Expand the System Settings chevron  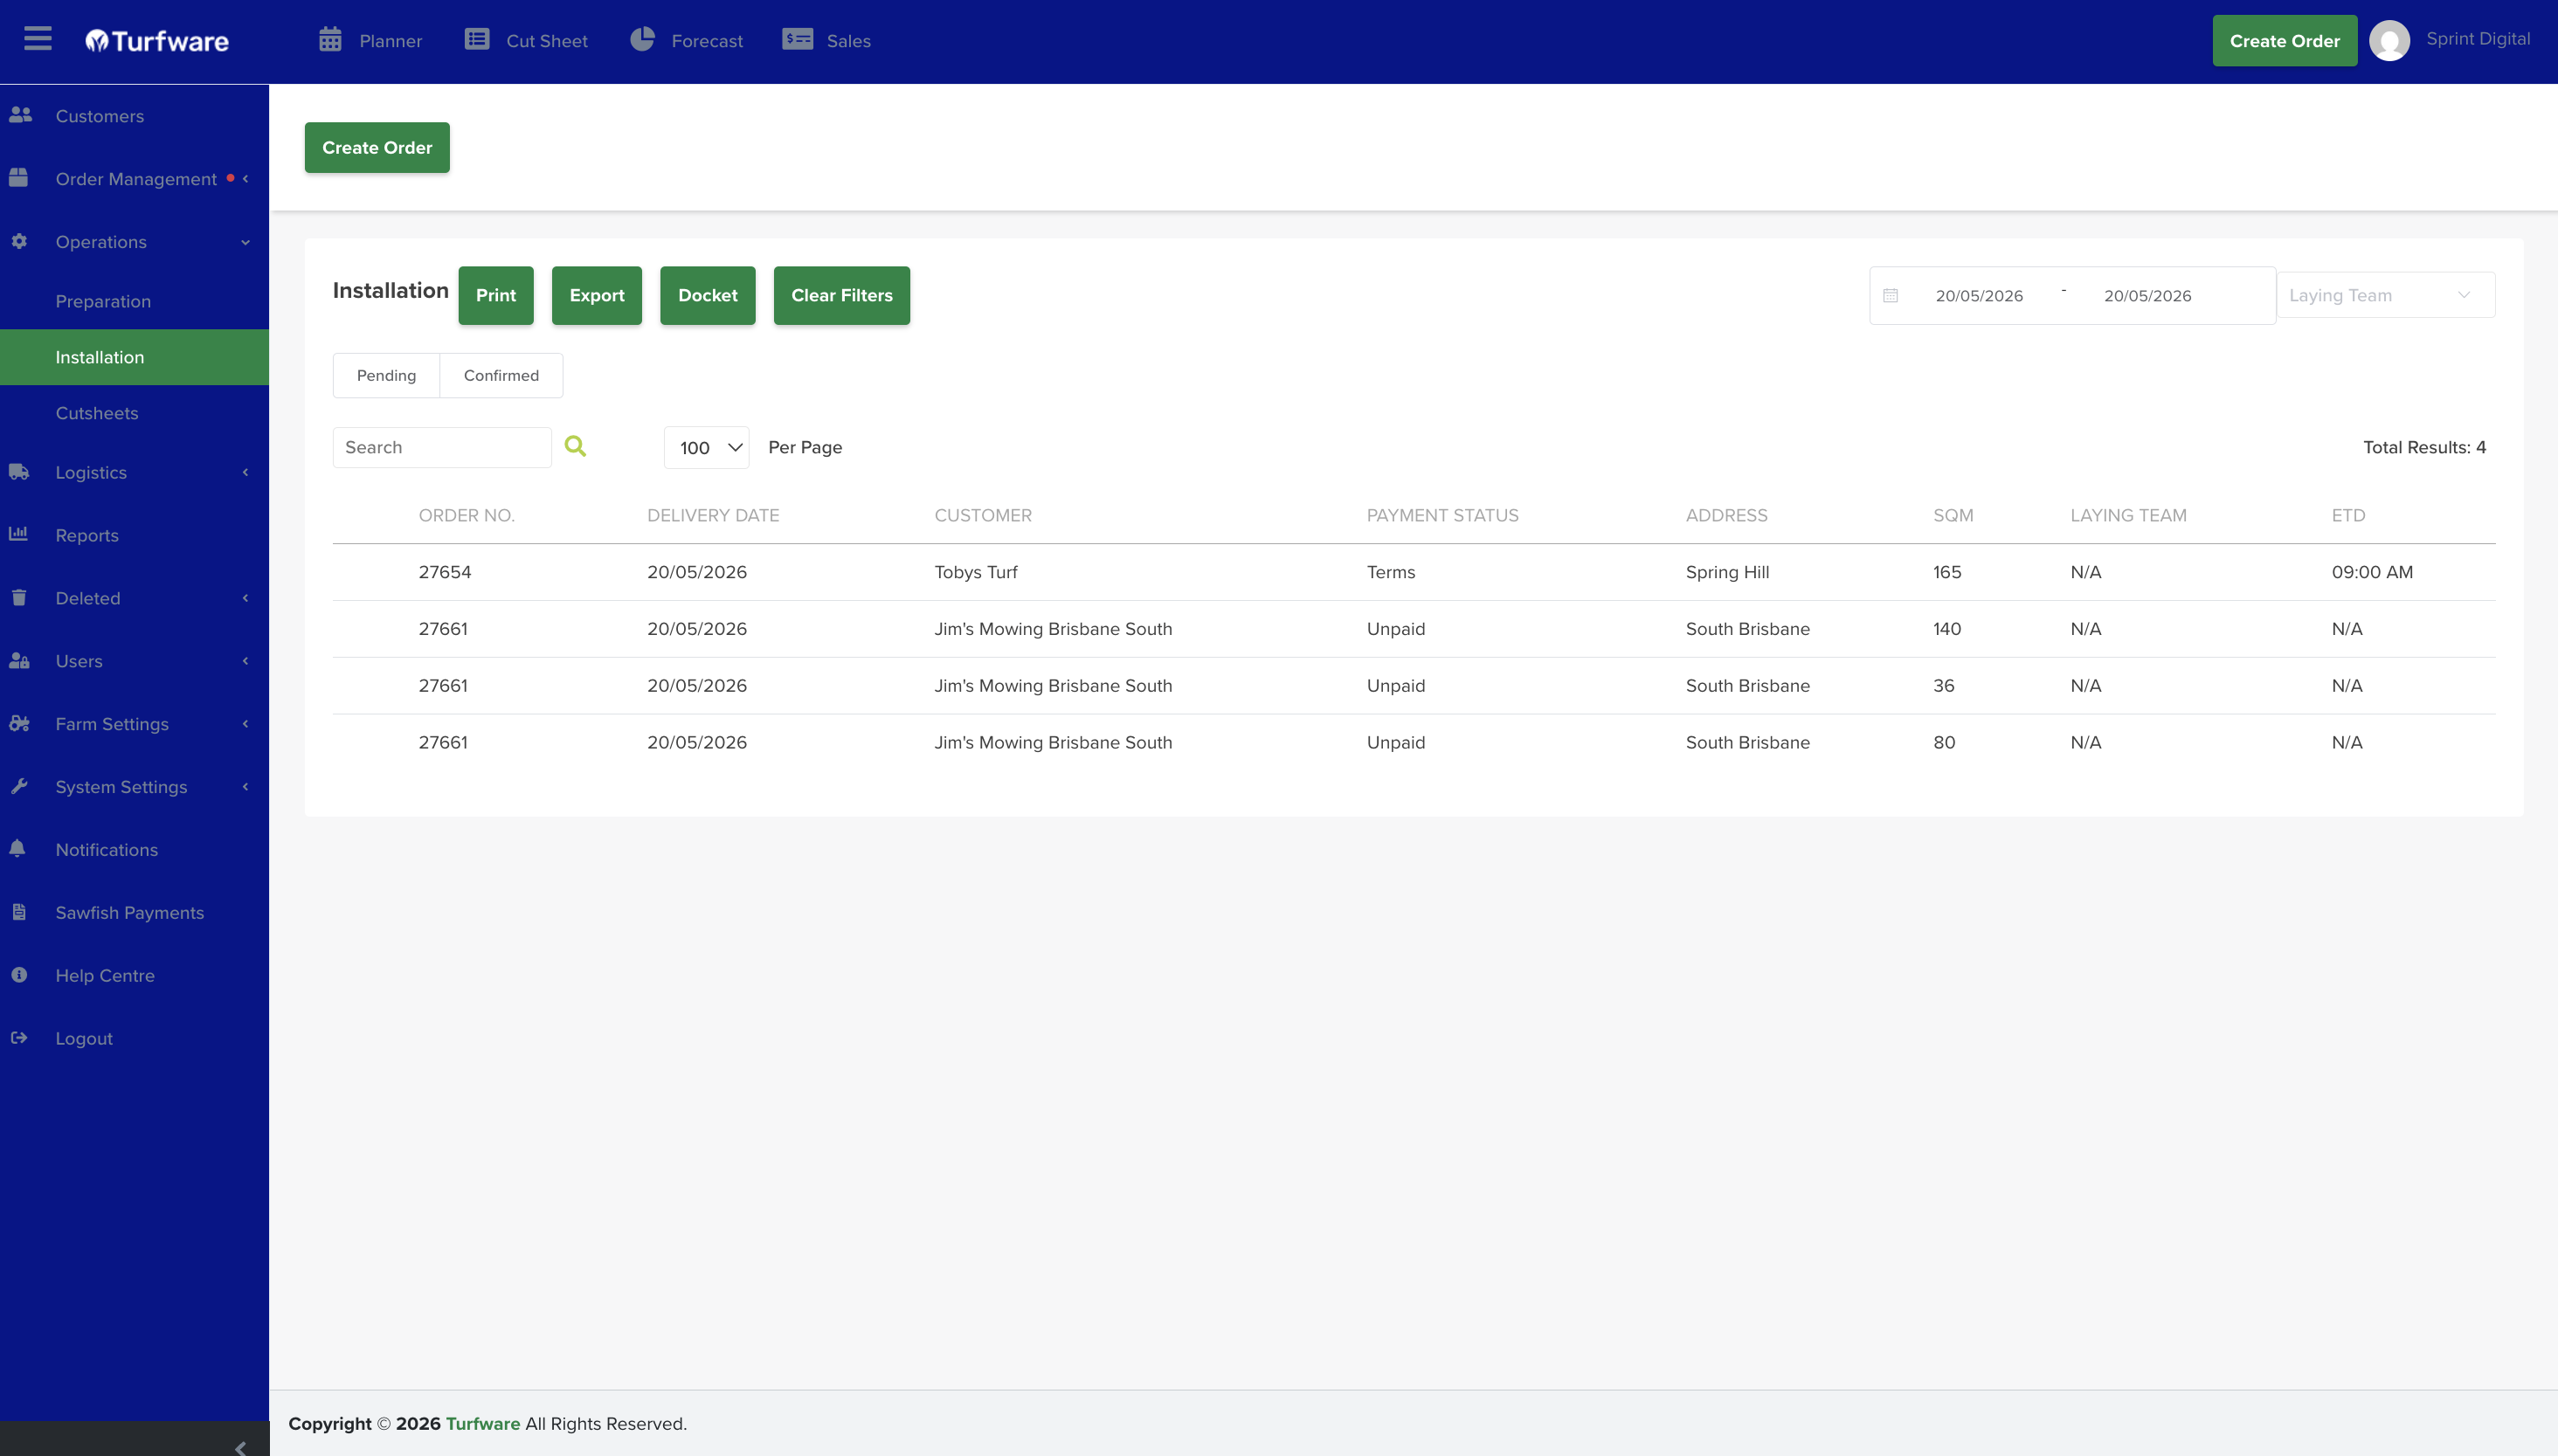(x=245, y=787)
